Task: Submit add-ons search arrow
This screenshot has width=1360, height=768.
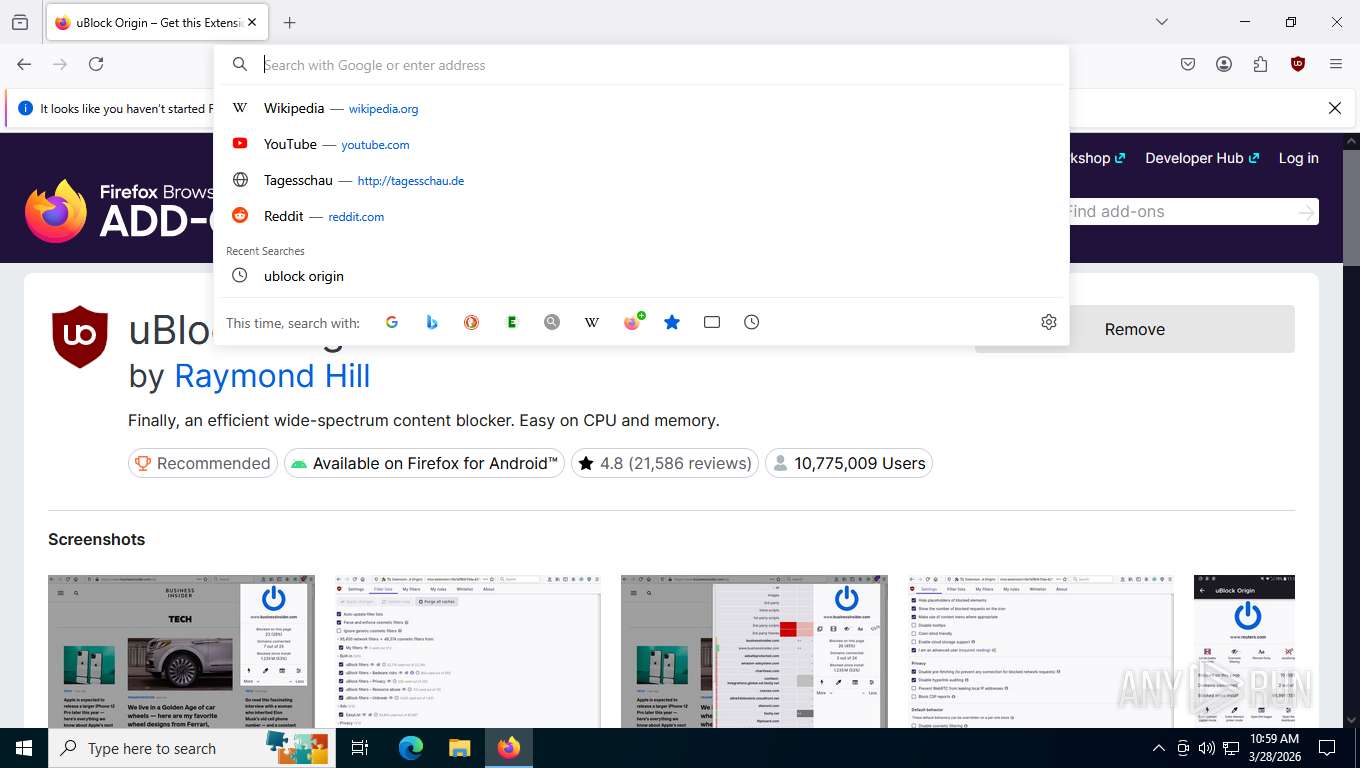Action: pyautogui.click(x=1306, y=212)
